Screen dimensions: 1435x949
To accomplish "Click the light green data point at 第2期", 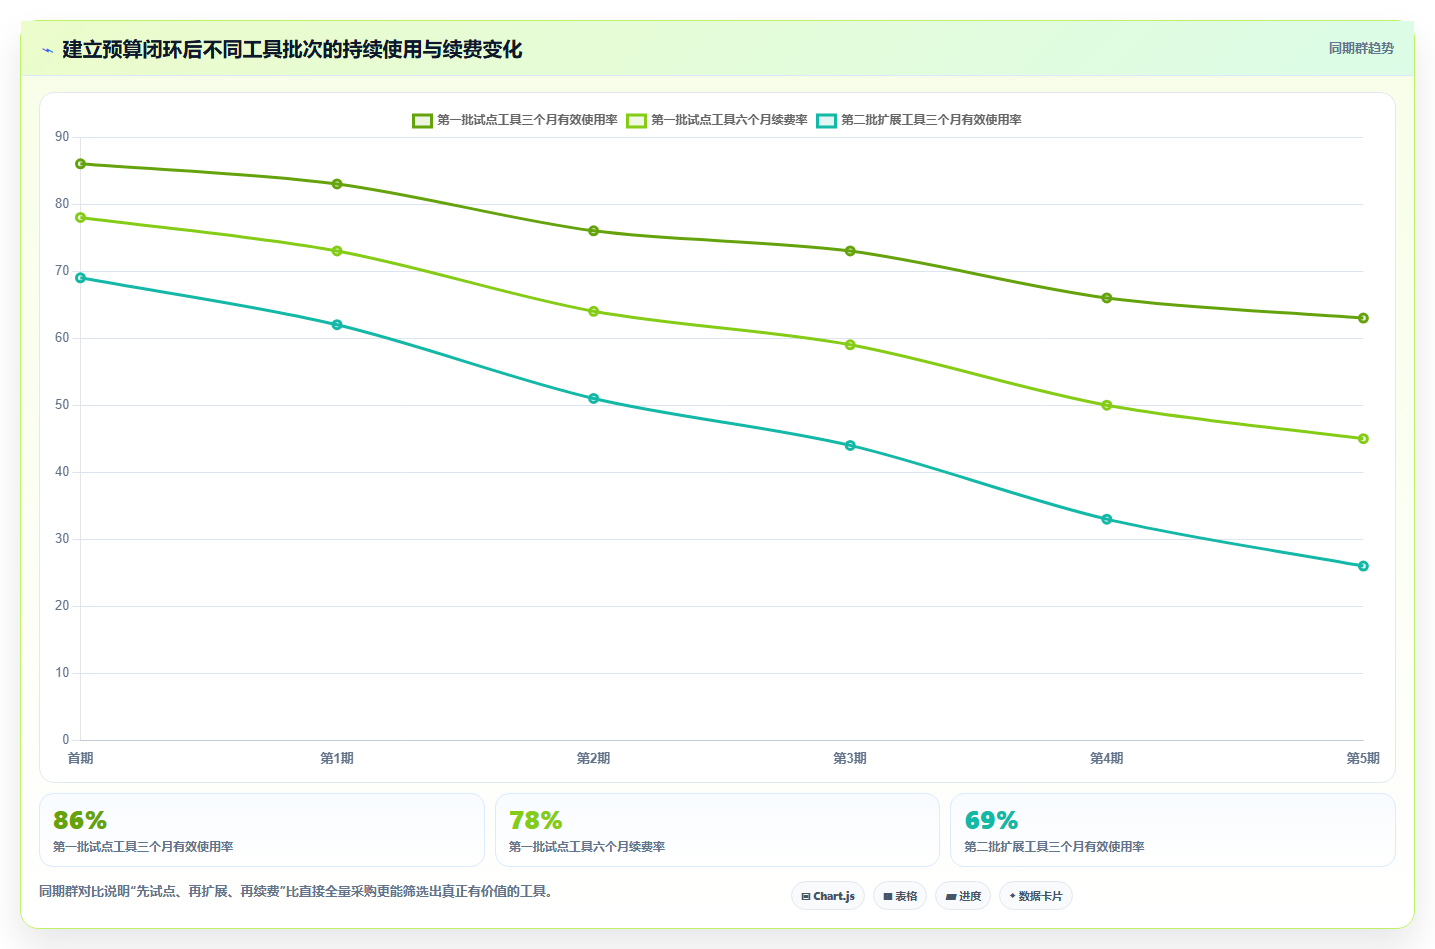I will (594, 311).
